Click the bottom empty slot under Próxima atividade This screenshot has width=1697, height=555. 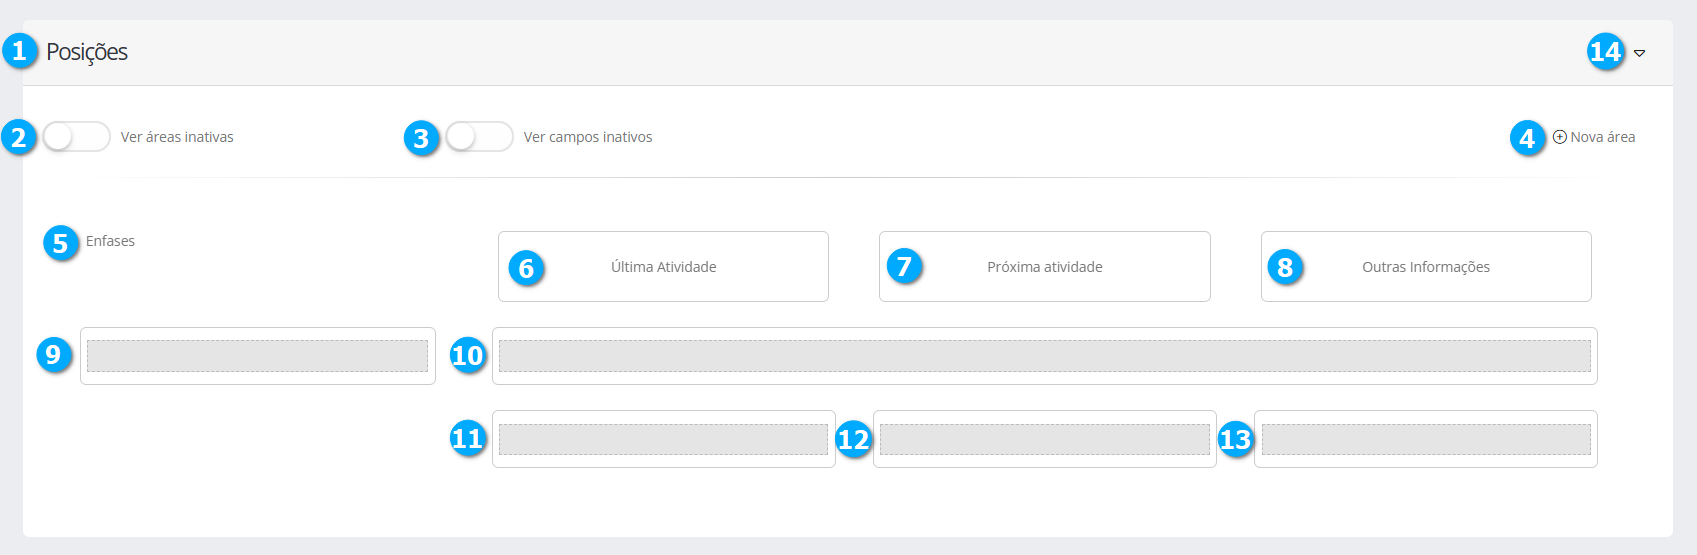(1044, 439)
